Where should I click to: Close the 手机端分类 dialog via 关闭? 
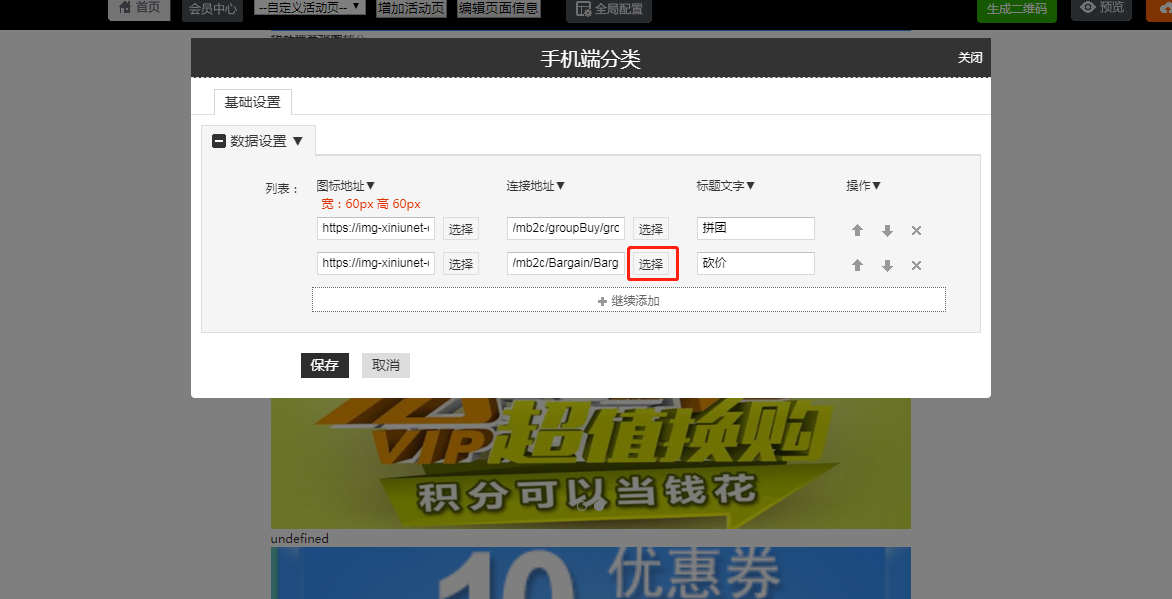(x=970, y=58)
